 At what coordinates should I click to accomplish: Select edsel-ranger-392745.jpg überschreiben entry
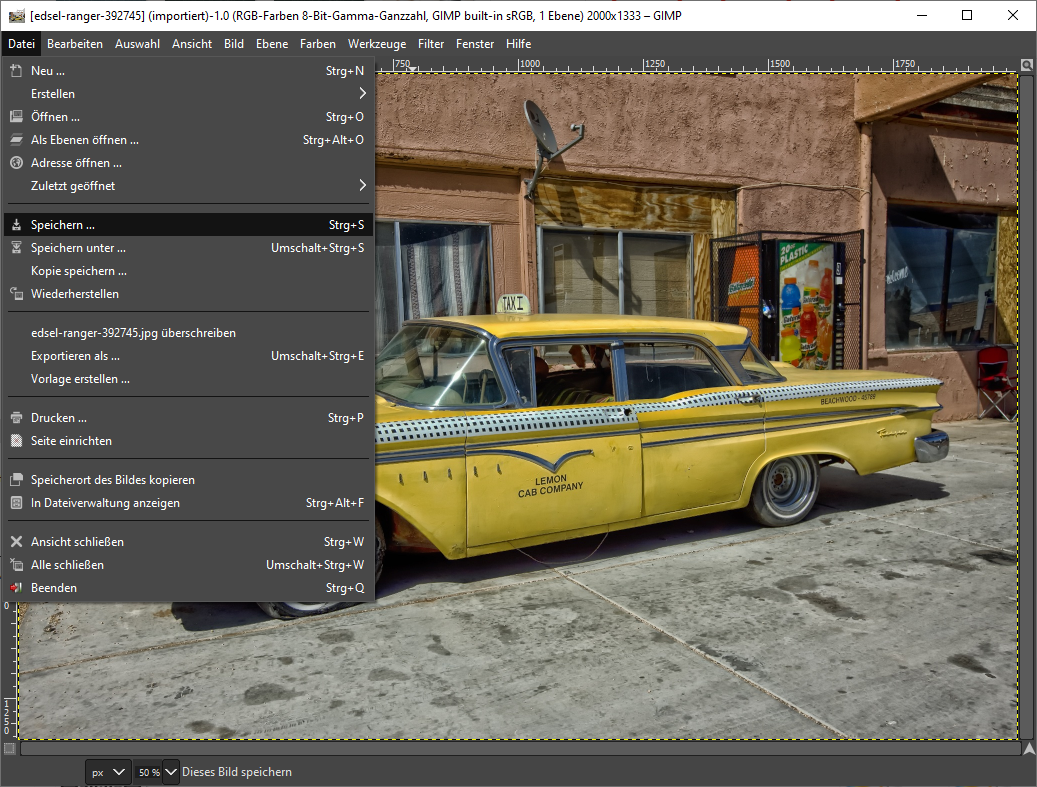tap(133, 333)
